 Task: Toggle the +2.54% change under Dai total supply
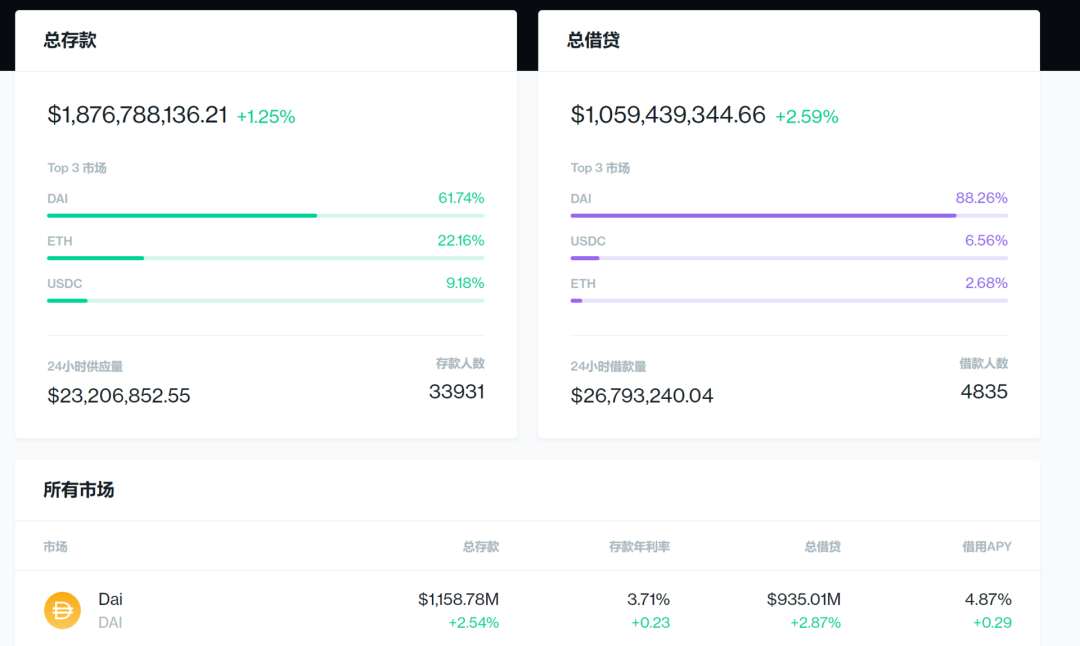[475, 622]
